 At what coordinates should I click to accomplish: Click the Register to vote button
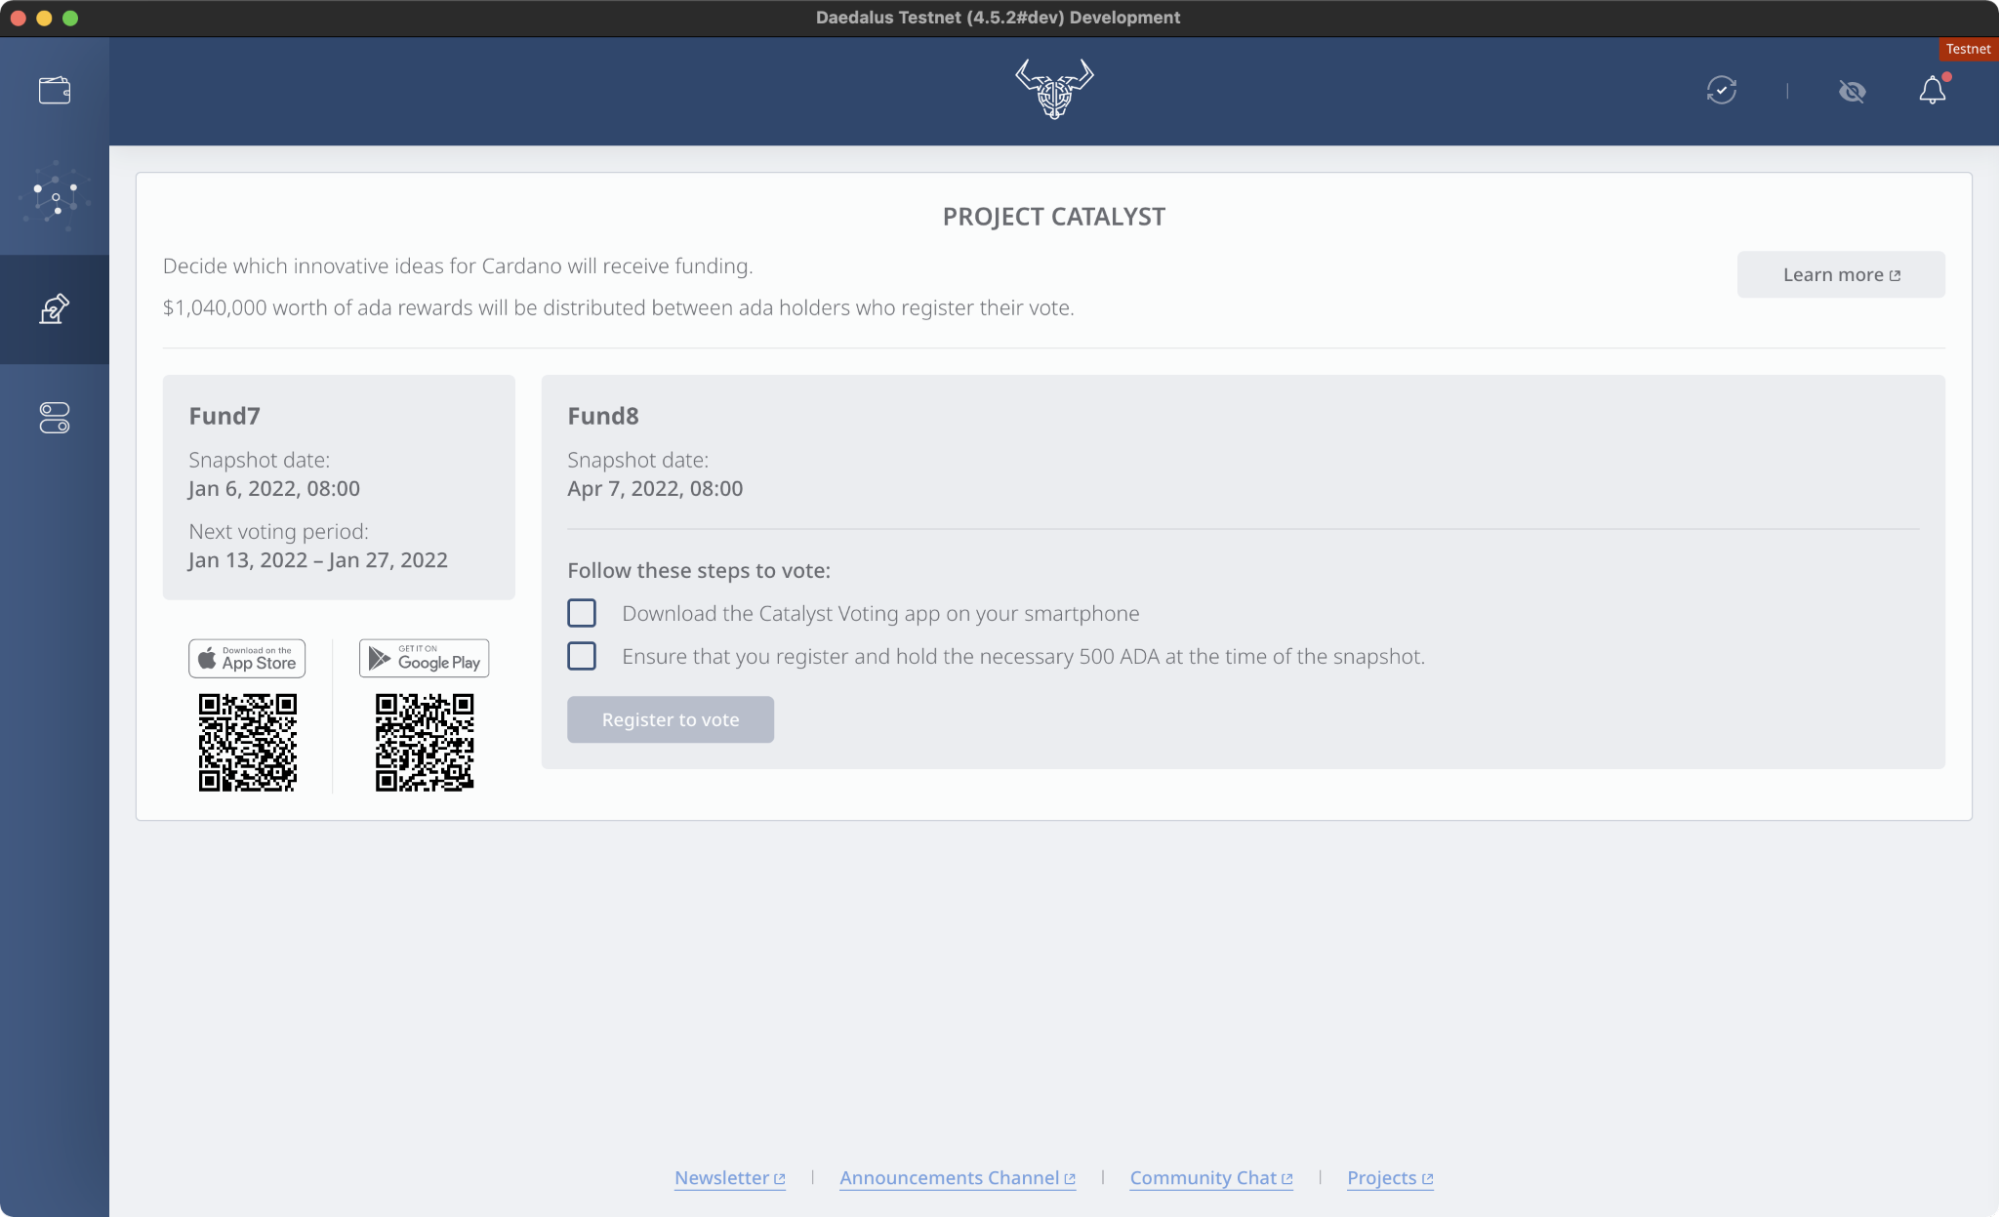[x=670, y=720]
